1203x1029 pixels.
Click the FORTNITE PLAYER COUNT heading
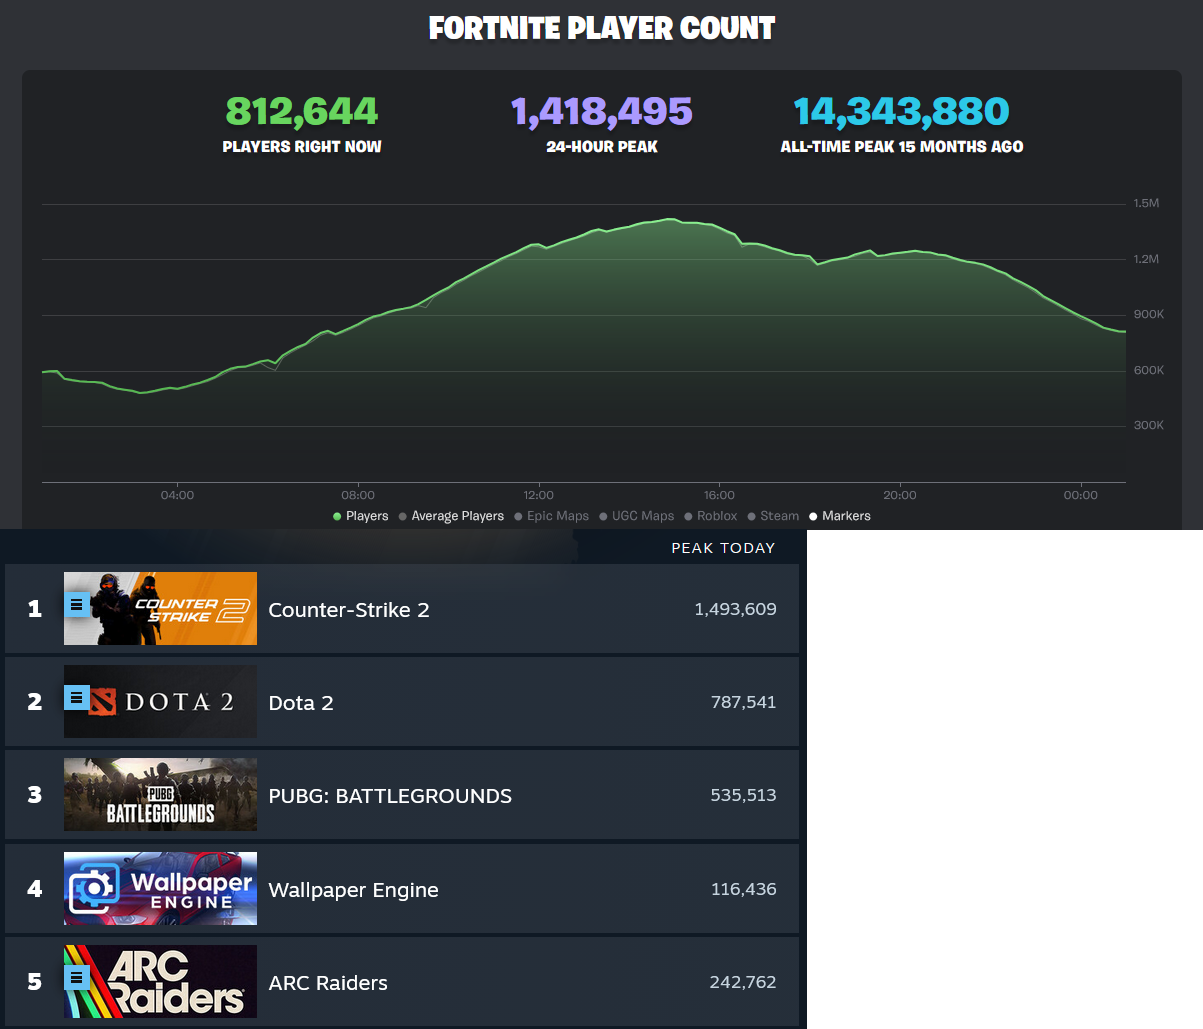[602, 28]
